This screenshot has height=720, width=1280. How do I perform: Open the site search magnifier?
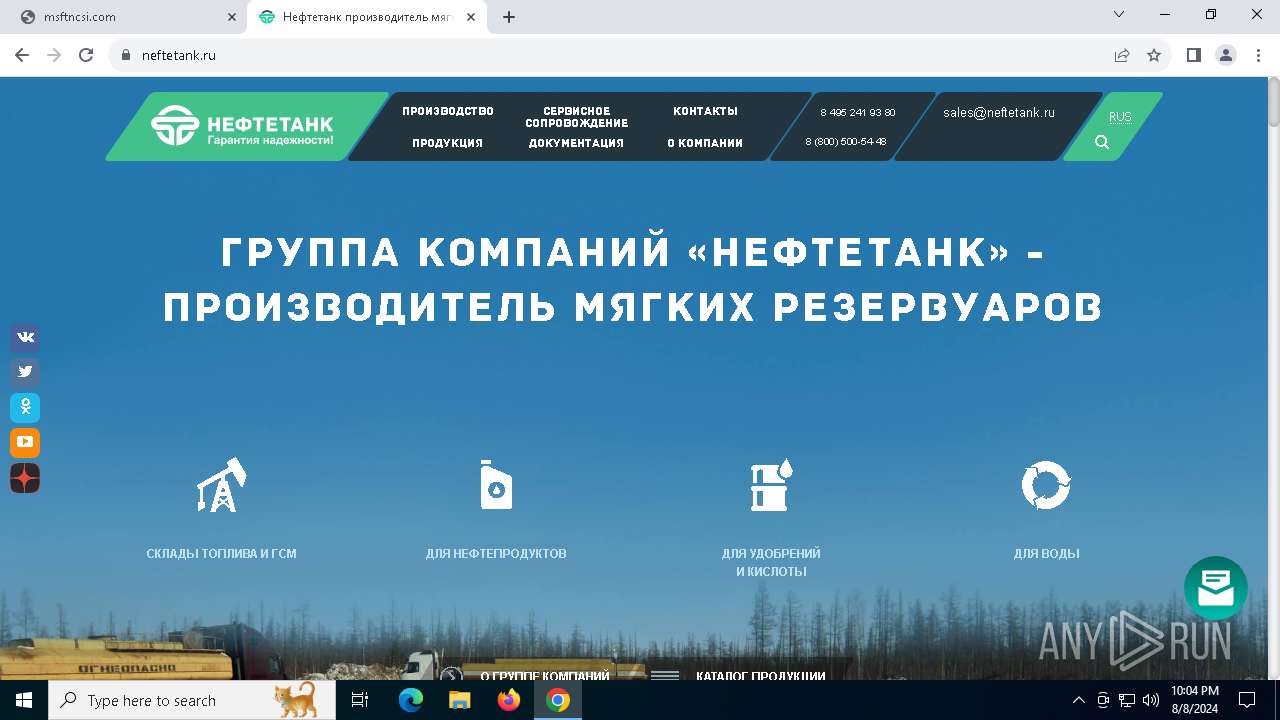coord(1102,142)
